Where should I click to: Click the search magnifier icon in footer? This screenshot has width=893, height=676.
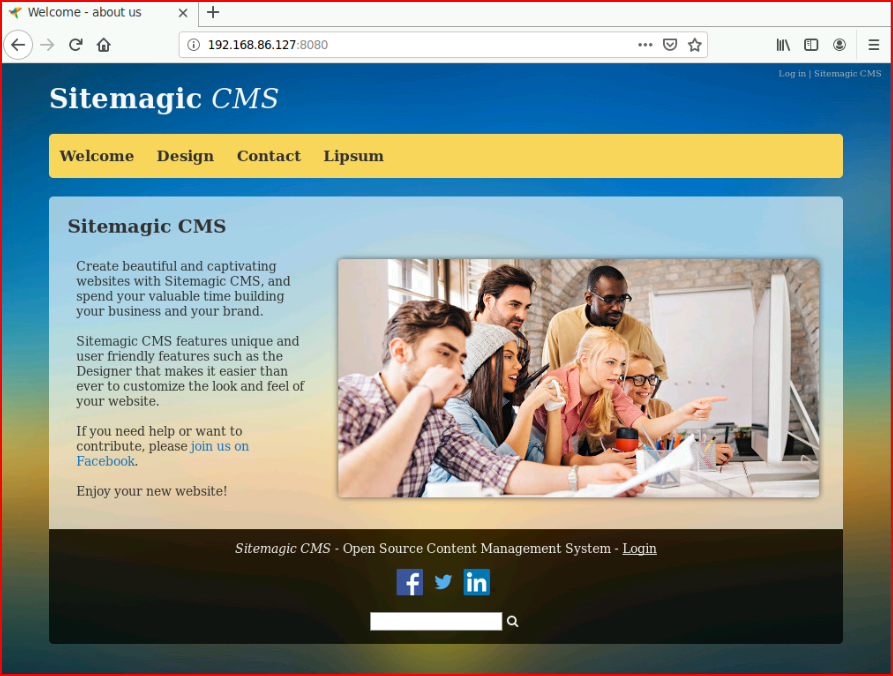513,621
